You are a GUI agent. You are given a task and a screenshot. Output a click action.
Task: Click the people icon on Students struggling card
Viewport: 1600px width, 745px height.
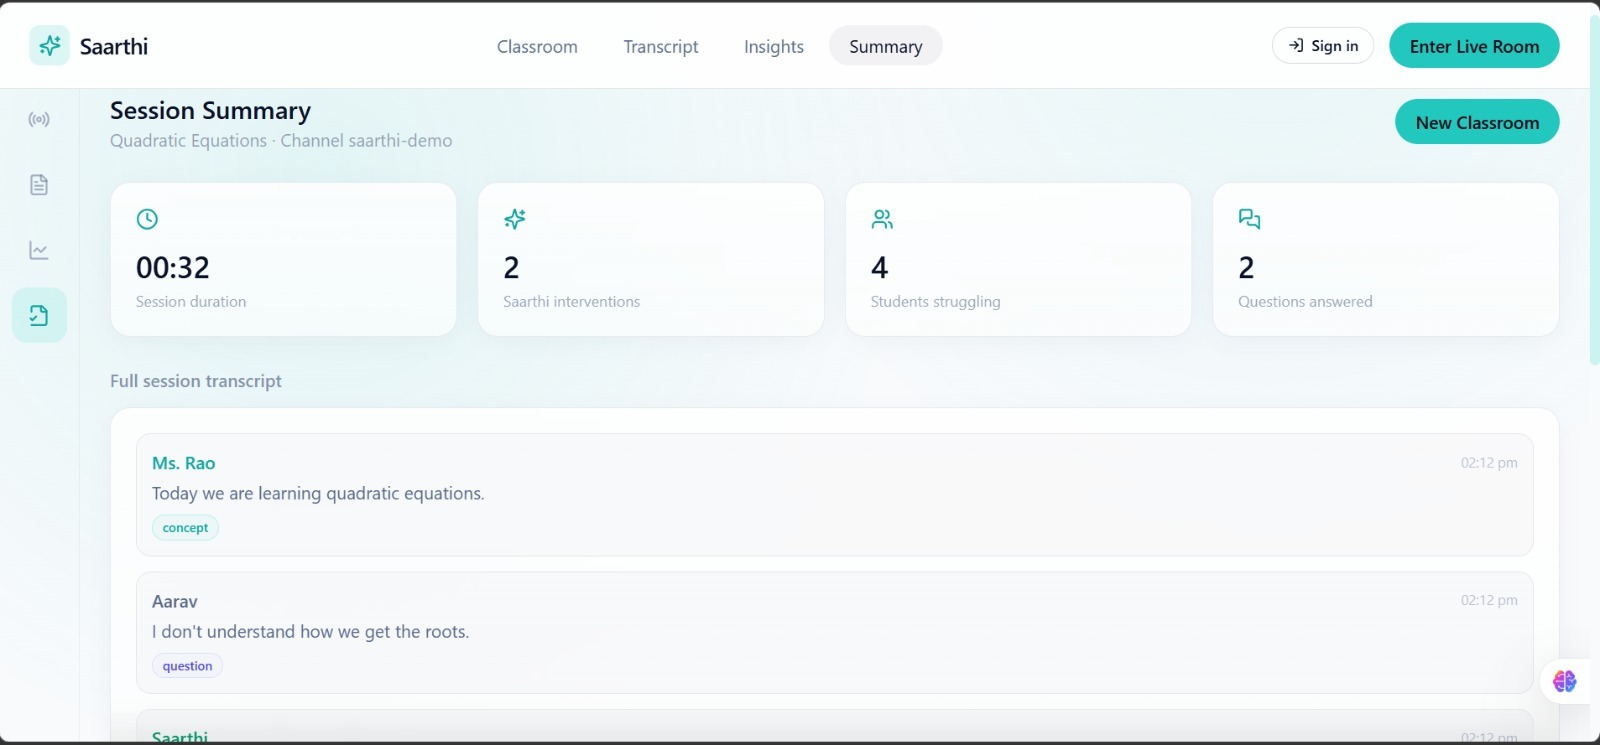click(882, 219)
